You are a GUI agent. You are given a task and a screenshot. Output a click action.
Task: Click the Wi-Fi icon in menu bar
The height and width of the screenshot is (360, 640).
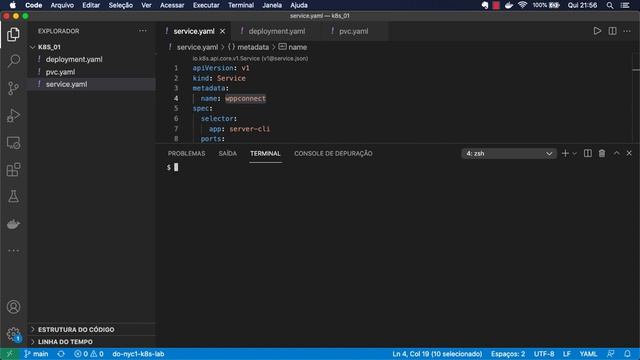(522, 5)
